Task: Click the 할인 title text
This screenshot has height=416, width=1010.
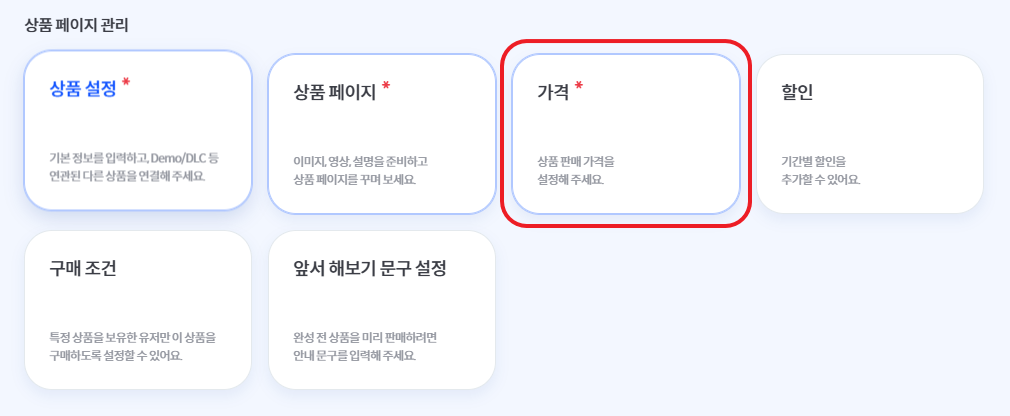Action: (x=797, y=93)
